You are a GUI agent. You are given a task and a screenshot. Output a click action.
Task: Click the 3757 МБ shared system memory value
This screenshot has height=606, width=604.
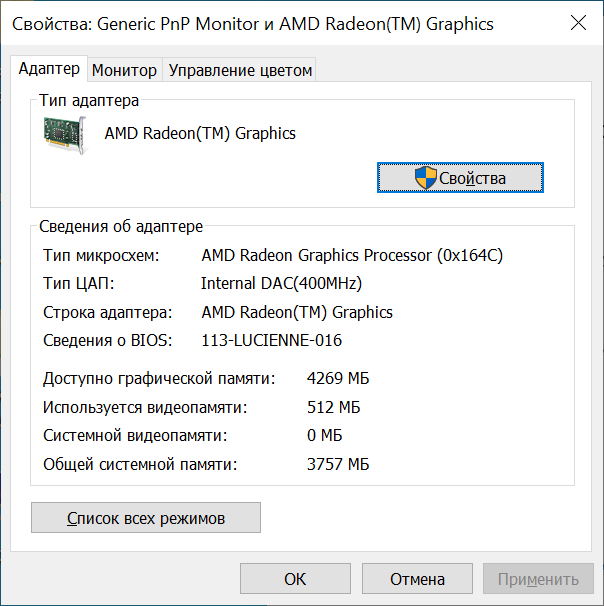coord(338,464)
